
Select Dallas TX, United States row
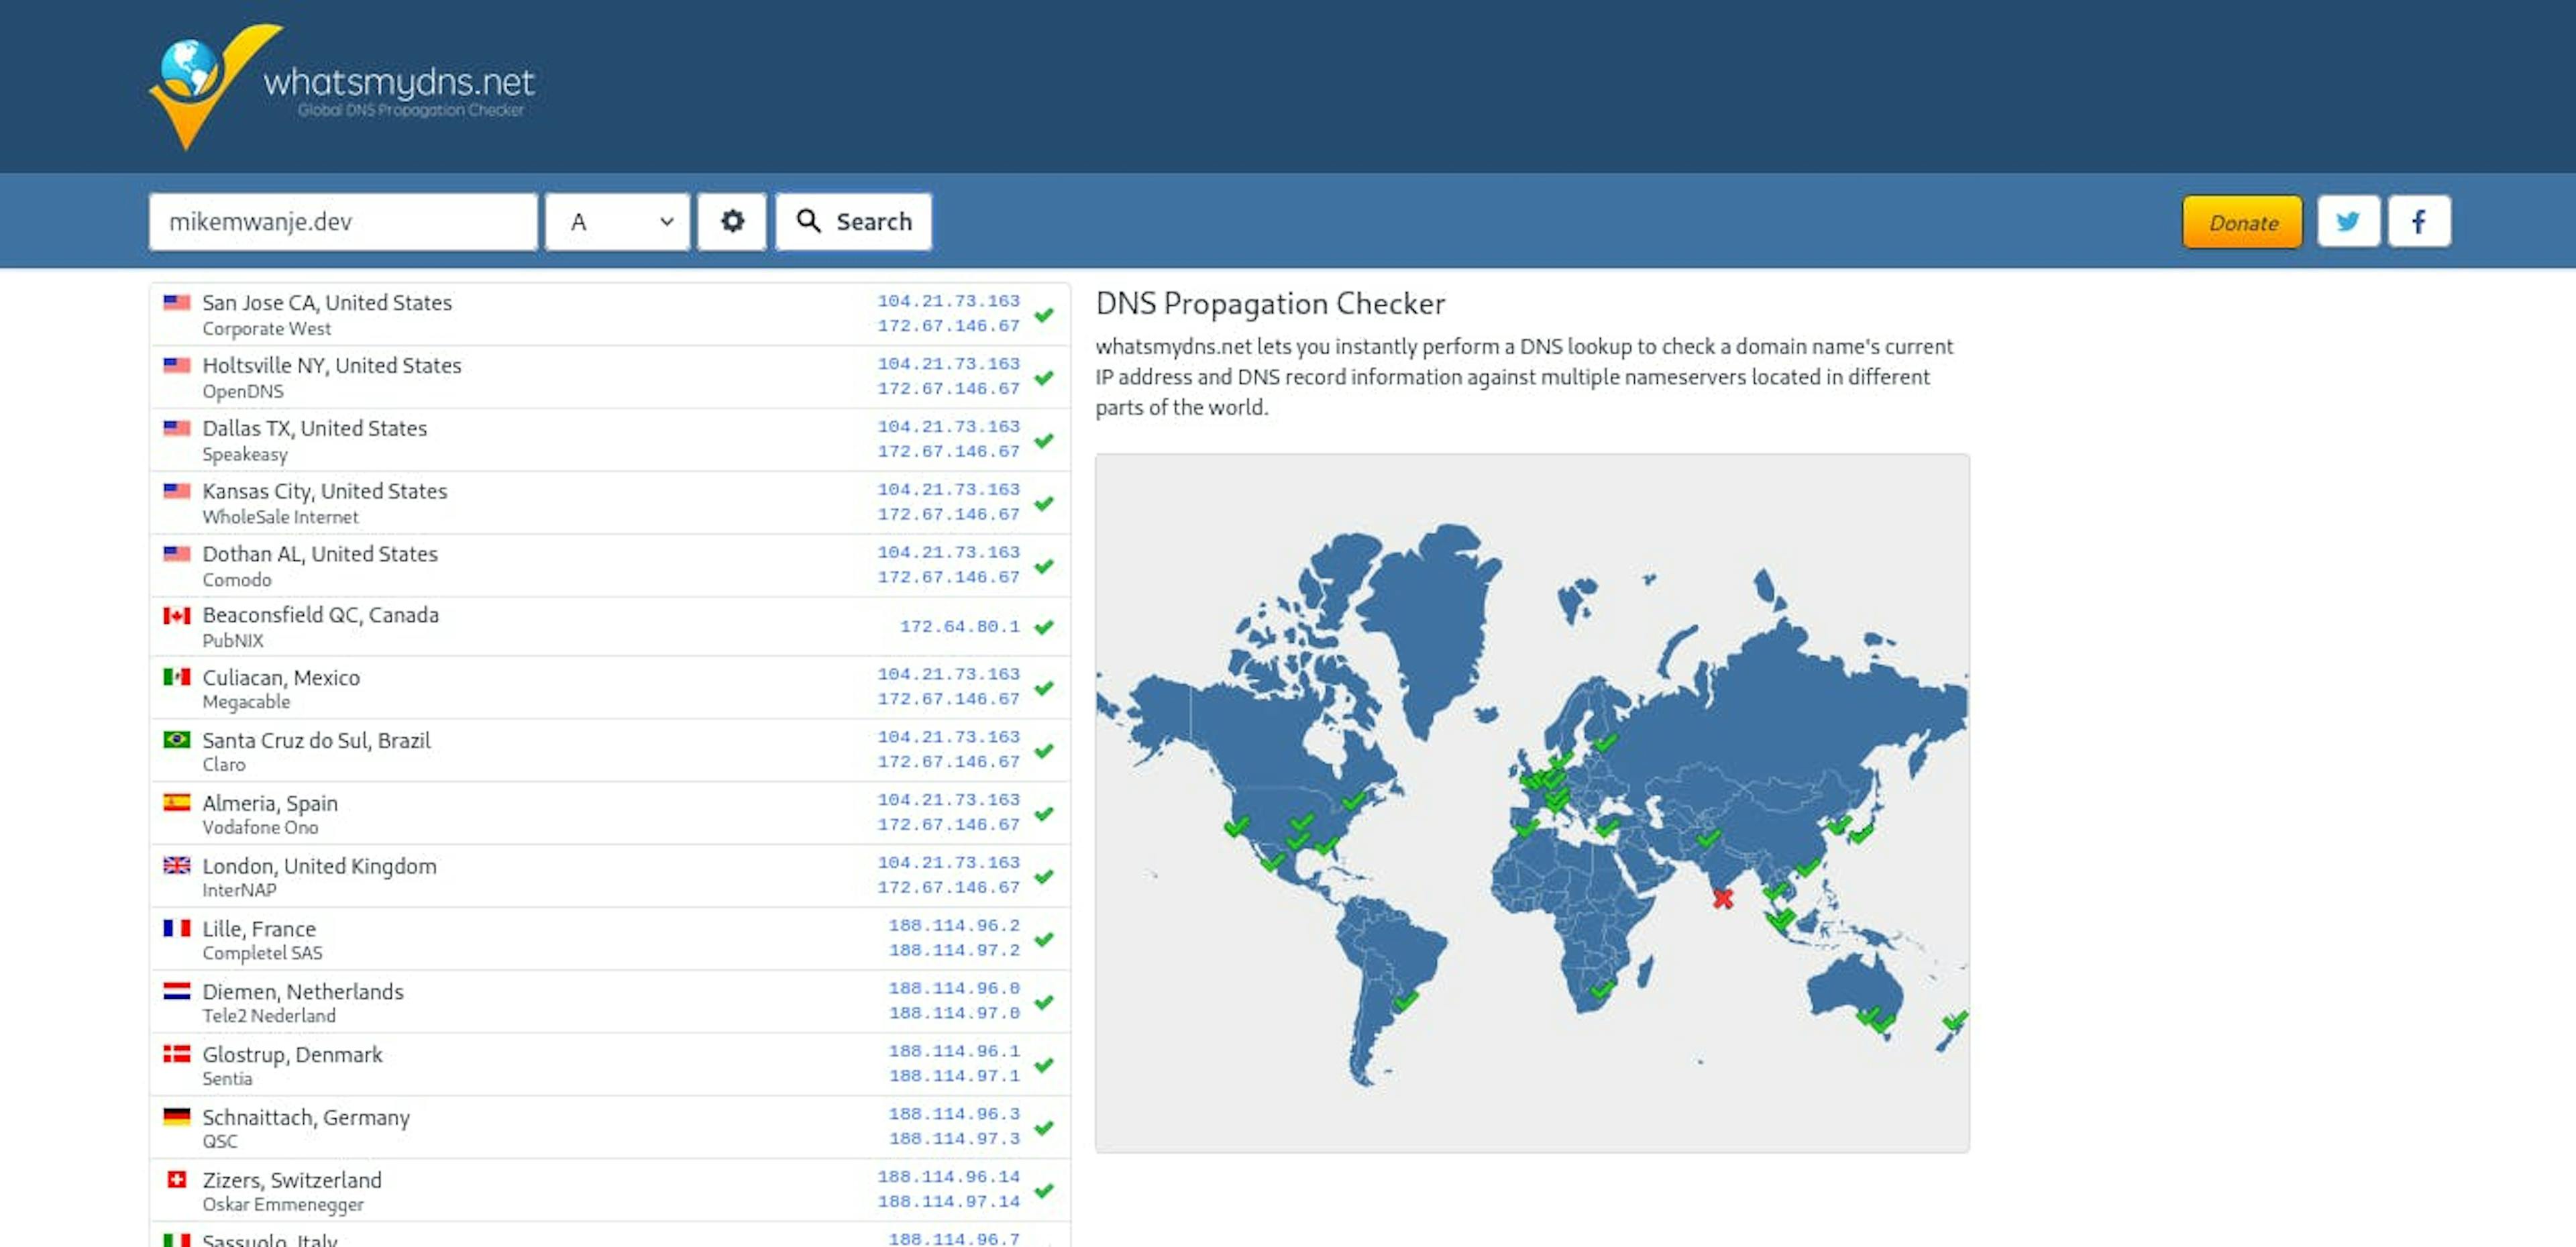[x=610, y=440]
